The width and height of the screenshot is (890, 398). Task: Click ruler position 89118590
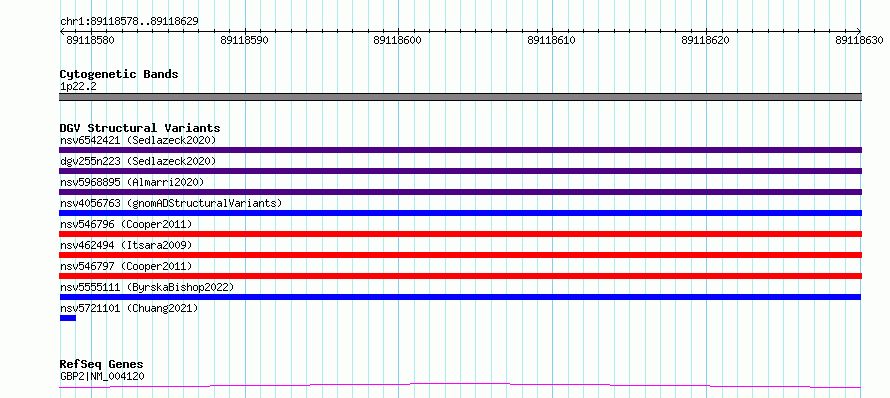tap(245, 40)
